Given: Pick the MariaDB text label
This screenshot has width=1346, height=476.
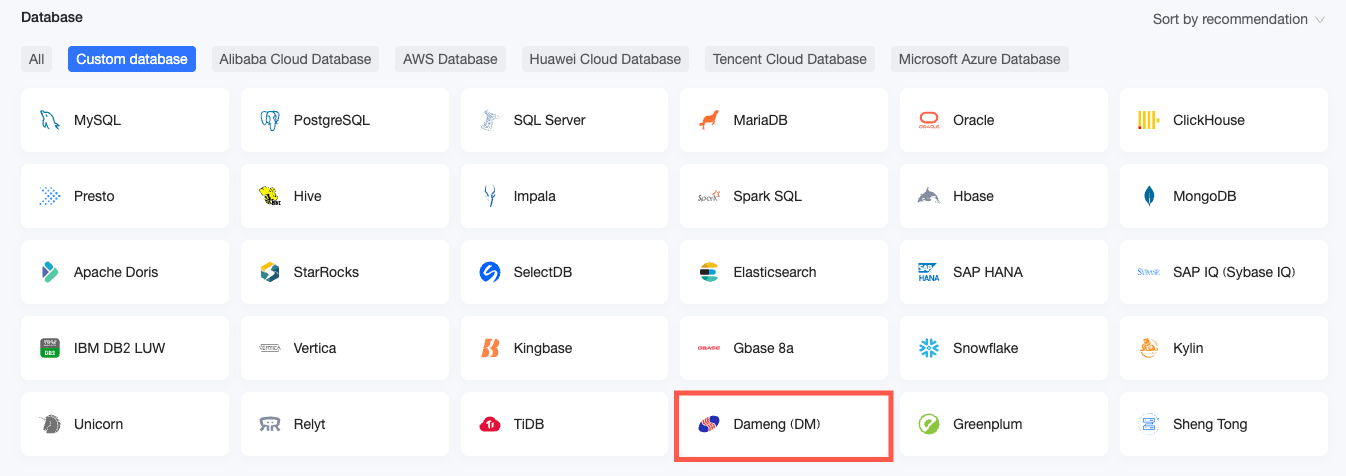Looking at the screenshot, I should coord(761,120).
